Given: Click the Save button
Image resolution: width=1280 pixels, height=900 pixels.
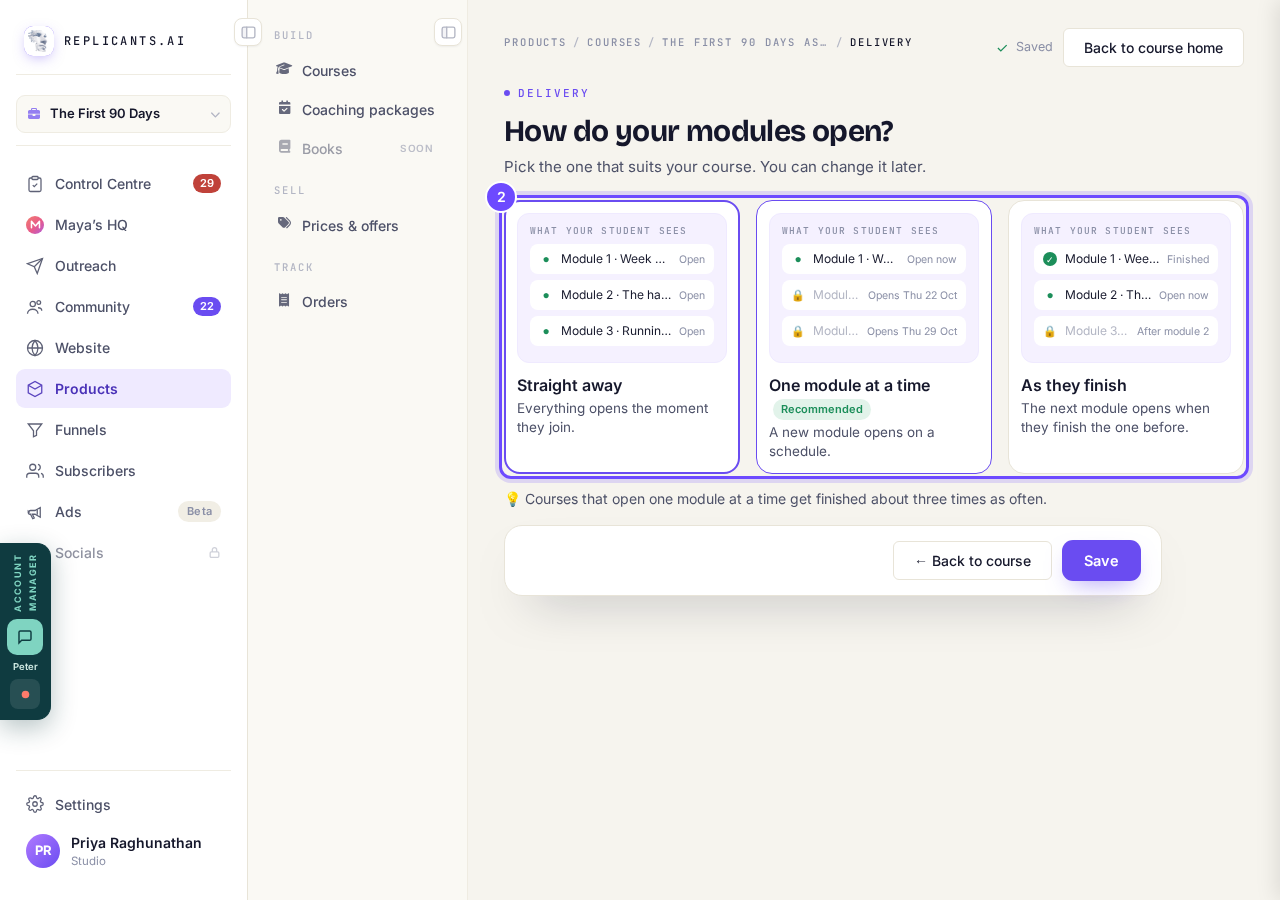Looking at the screenshot, I should pyautogui.click(x=1101, y=561).
